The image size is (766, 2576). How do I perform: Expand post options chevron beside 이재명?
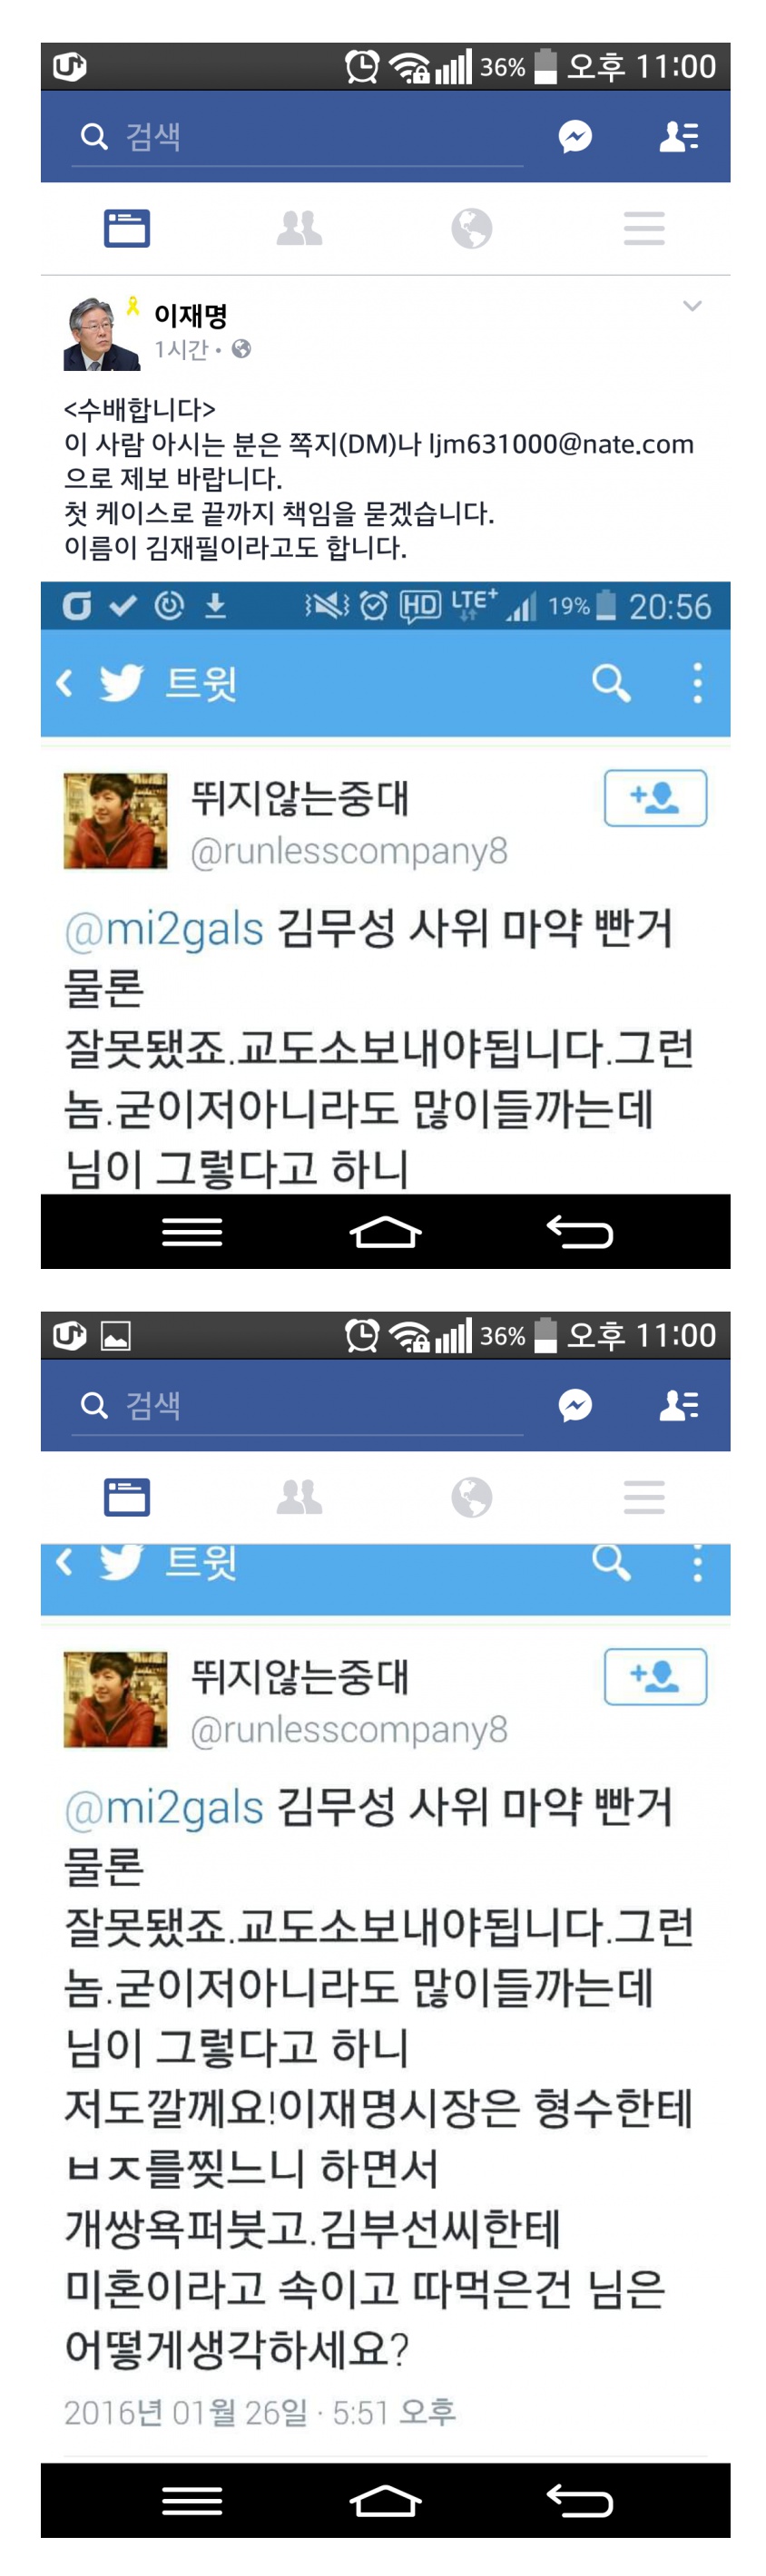(692, 305)
